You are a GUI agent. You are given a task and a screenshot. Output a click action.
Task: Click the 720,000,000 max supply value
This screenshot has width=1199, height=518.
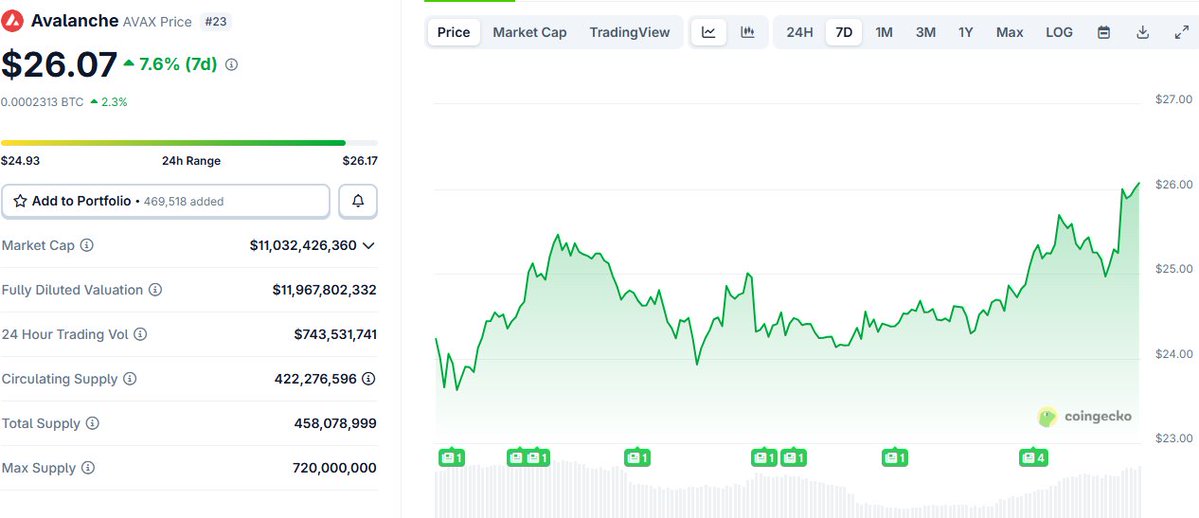click(x=334, y=468)
